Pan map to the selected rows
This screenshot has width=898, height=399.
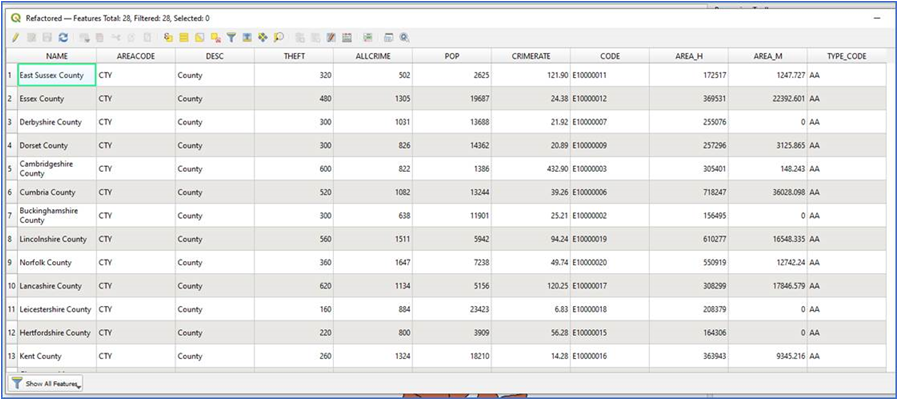[x=263, y=38]
